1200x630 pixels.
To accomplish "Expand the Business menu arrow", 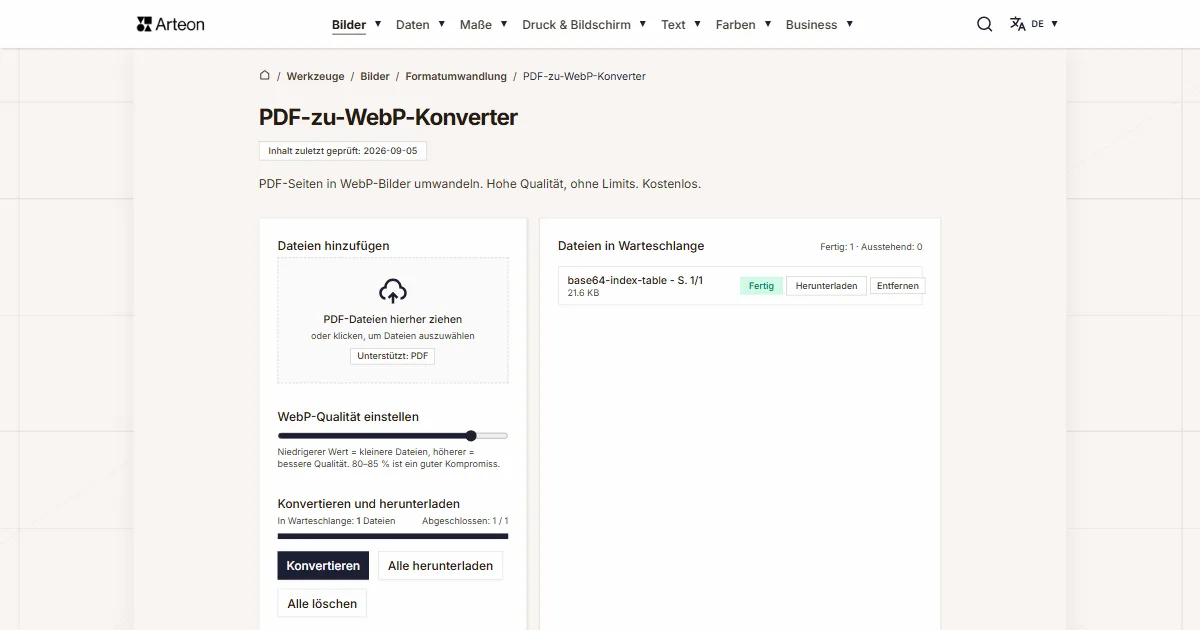I will click(849, 23).
